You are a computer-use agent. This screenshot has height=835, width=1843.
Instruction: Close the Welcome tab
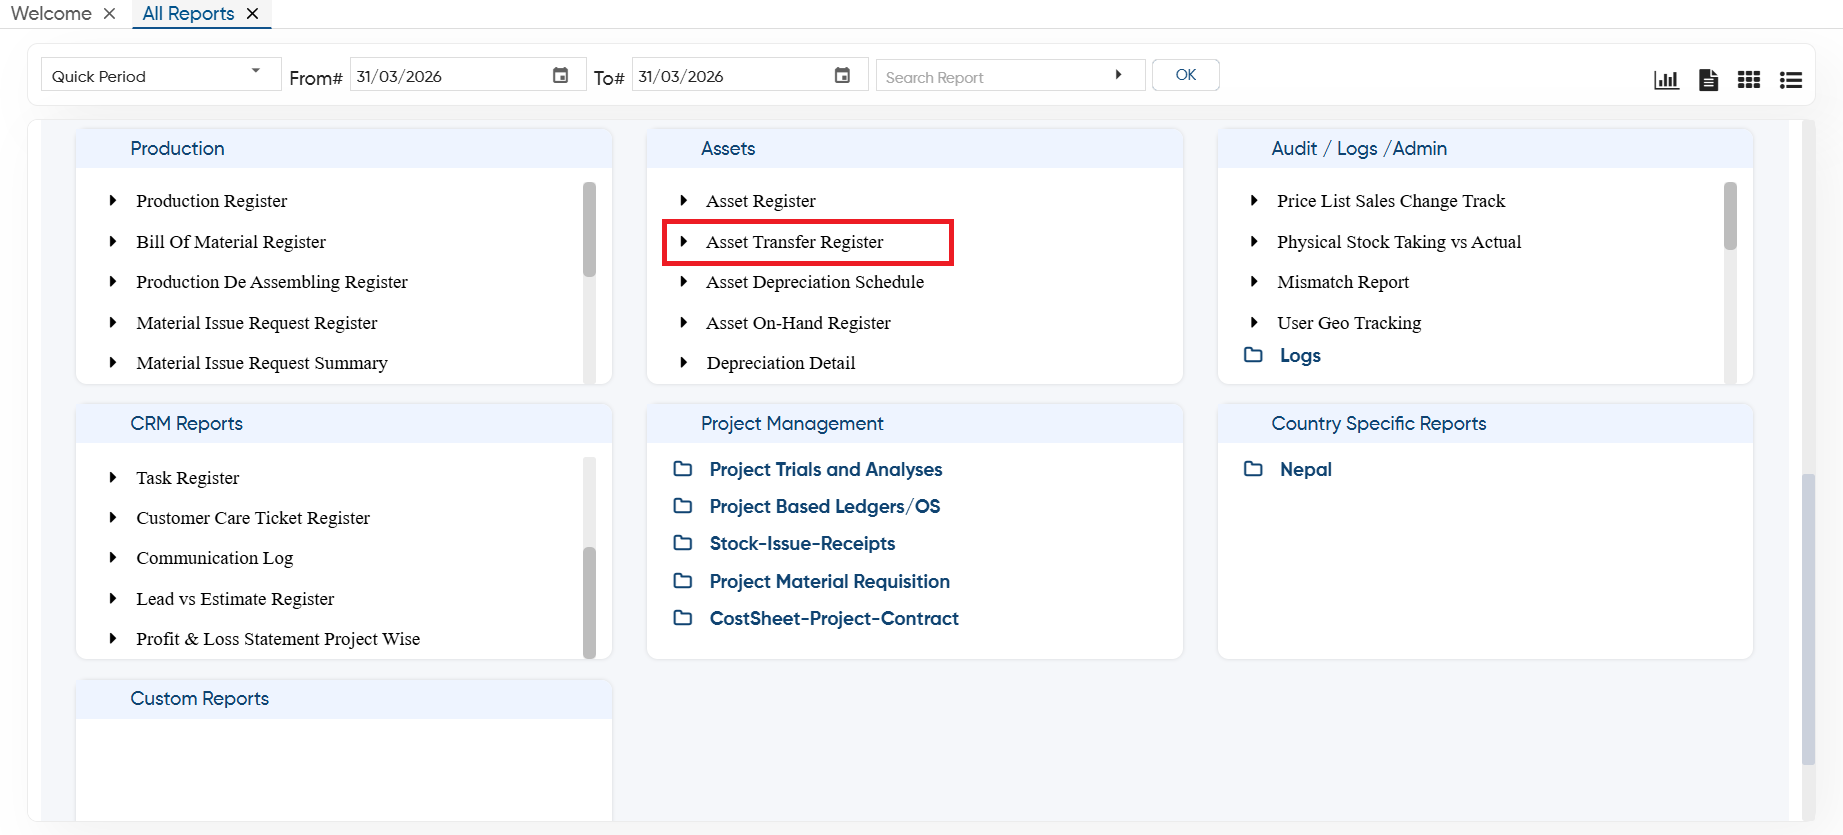[110, 13]
